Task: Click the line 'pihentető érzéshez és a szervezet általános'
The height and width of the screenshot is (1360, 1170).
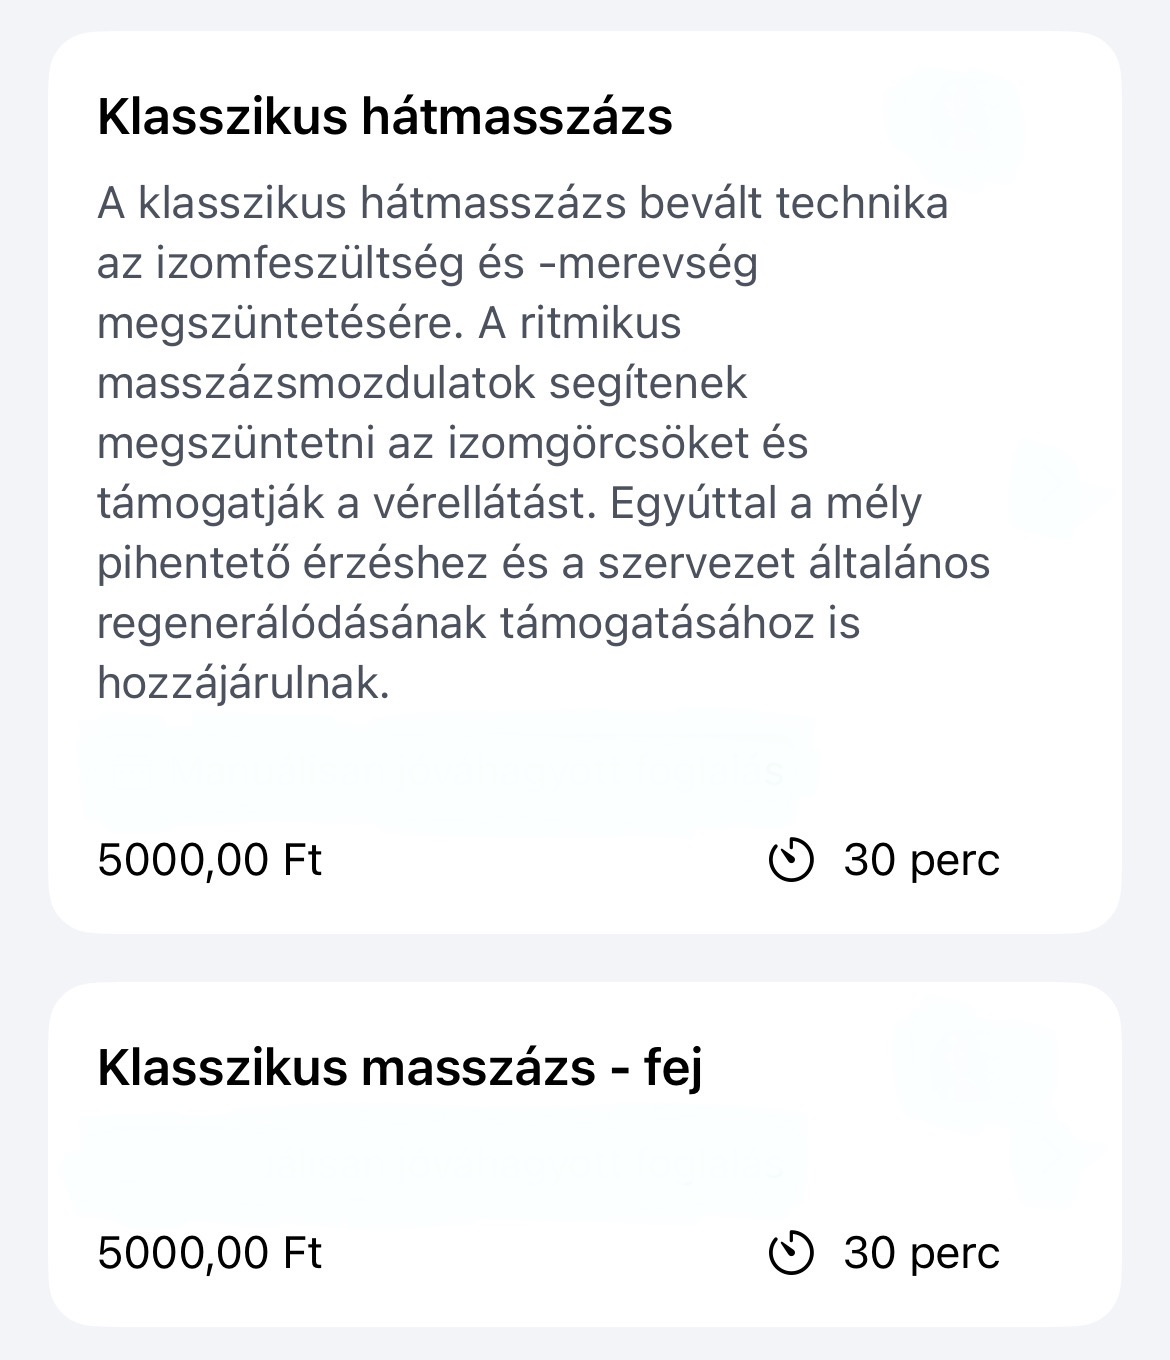Action: [x=543, y=564]
